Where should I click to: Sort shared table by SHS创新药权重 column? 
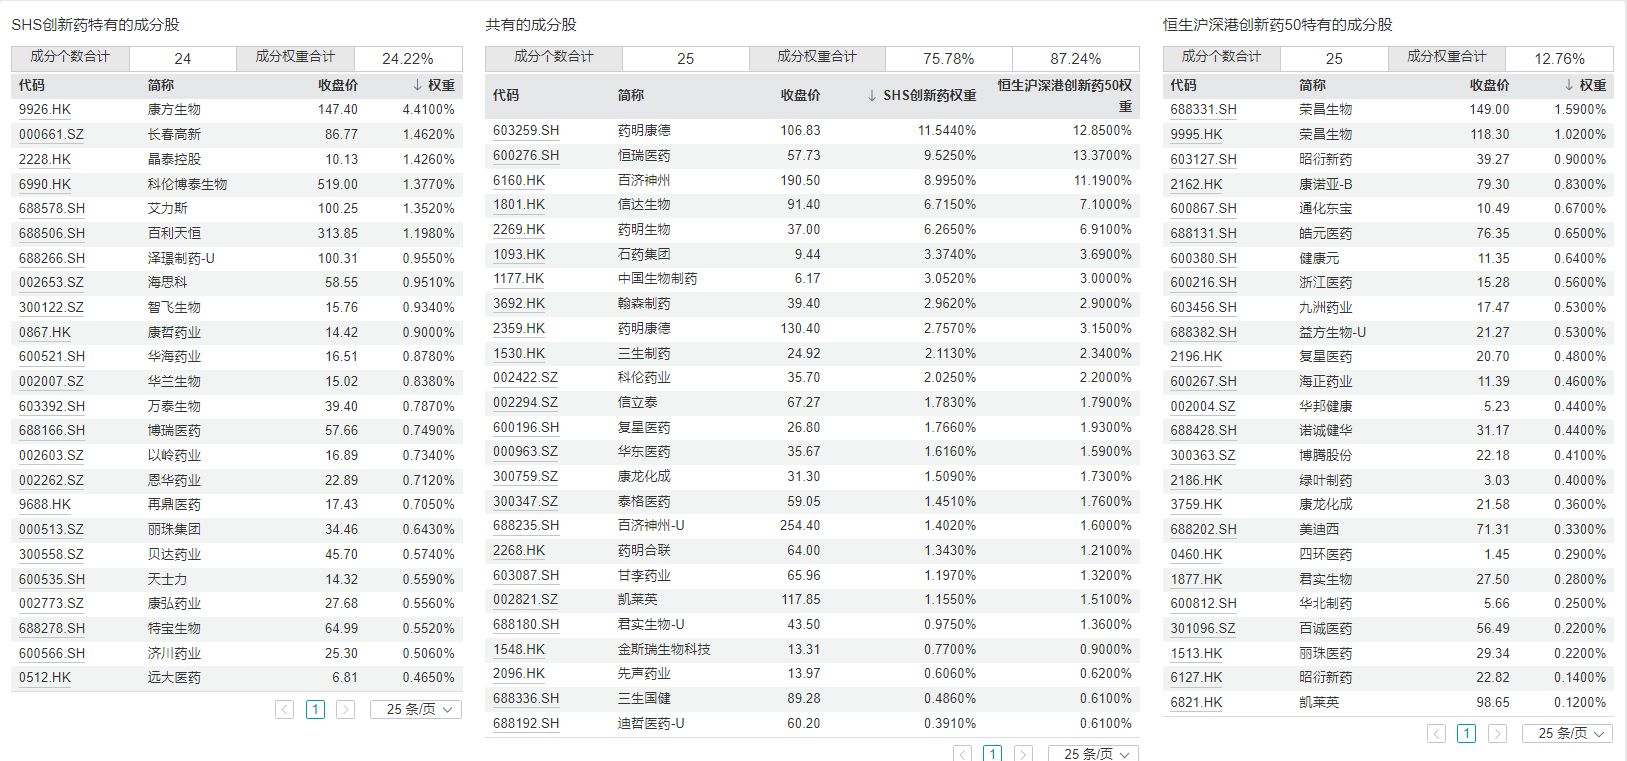pos(921,95)
